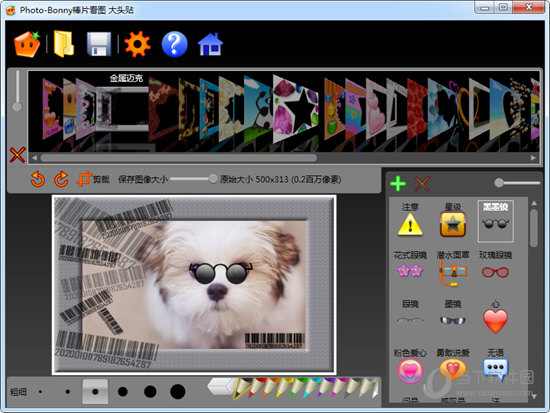Click the 原始大小 500x313 size text

coord(280,179)
